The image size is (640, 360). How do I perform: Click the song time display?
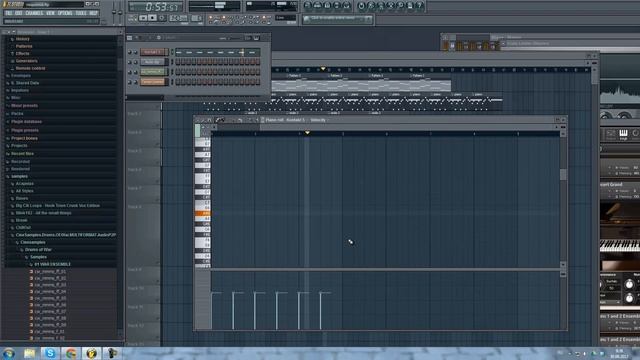pos(155,7)
